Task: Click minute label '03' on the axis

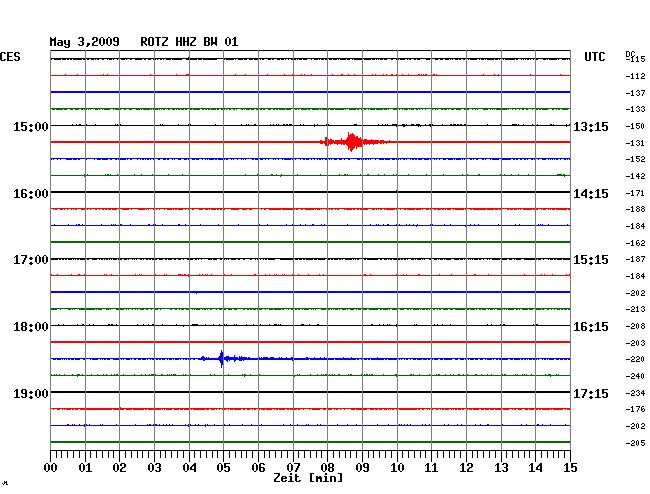Action: (154, 468)
